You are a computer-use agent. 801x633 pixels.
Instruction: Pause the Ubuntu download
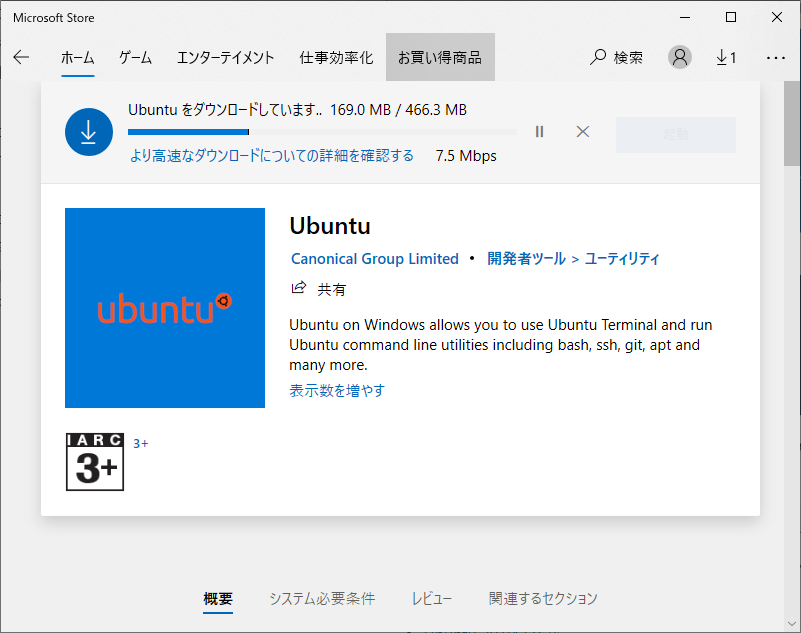(x=539, y=132)
